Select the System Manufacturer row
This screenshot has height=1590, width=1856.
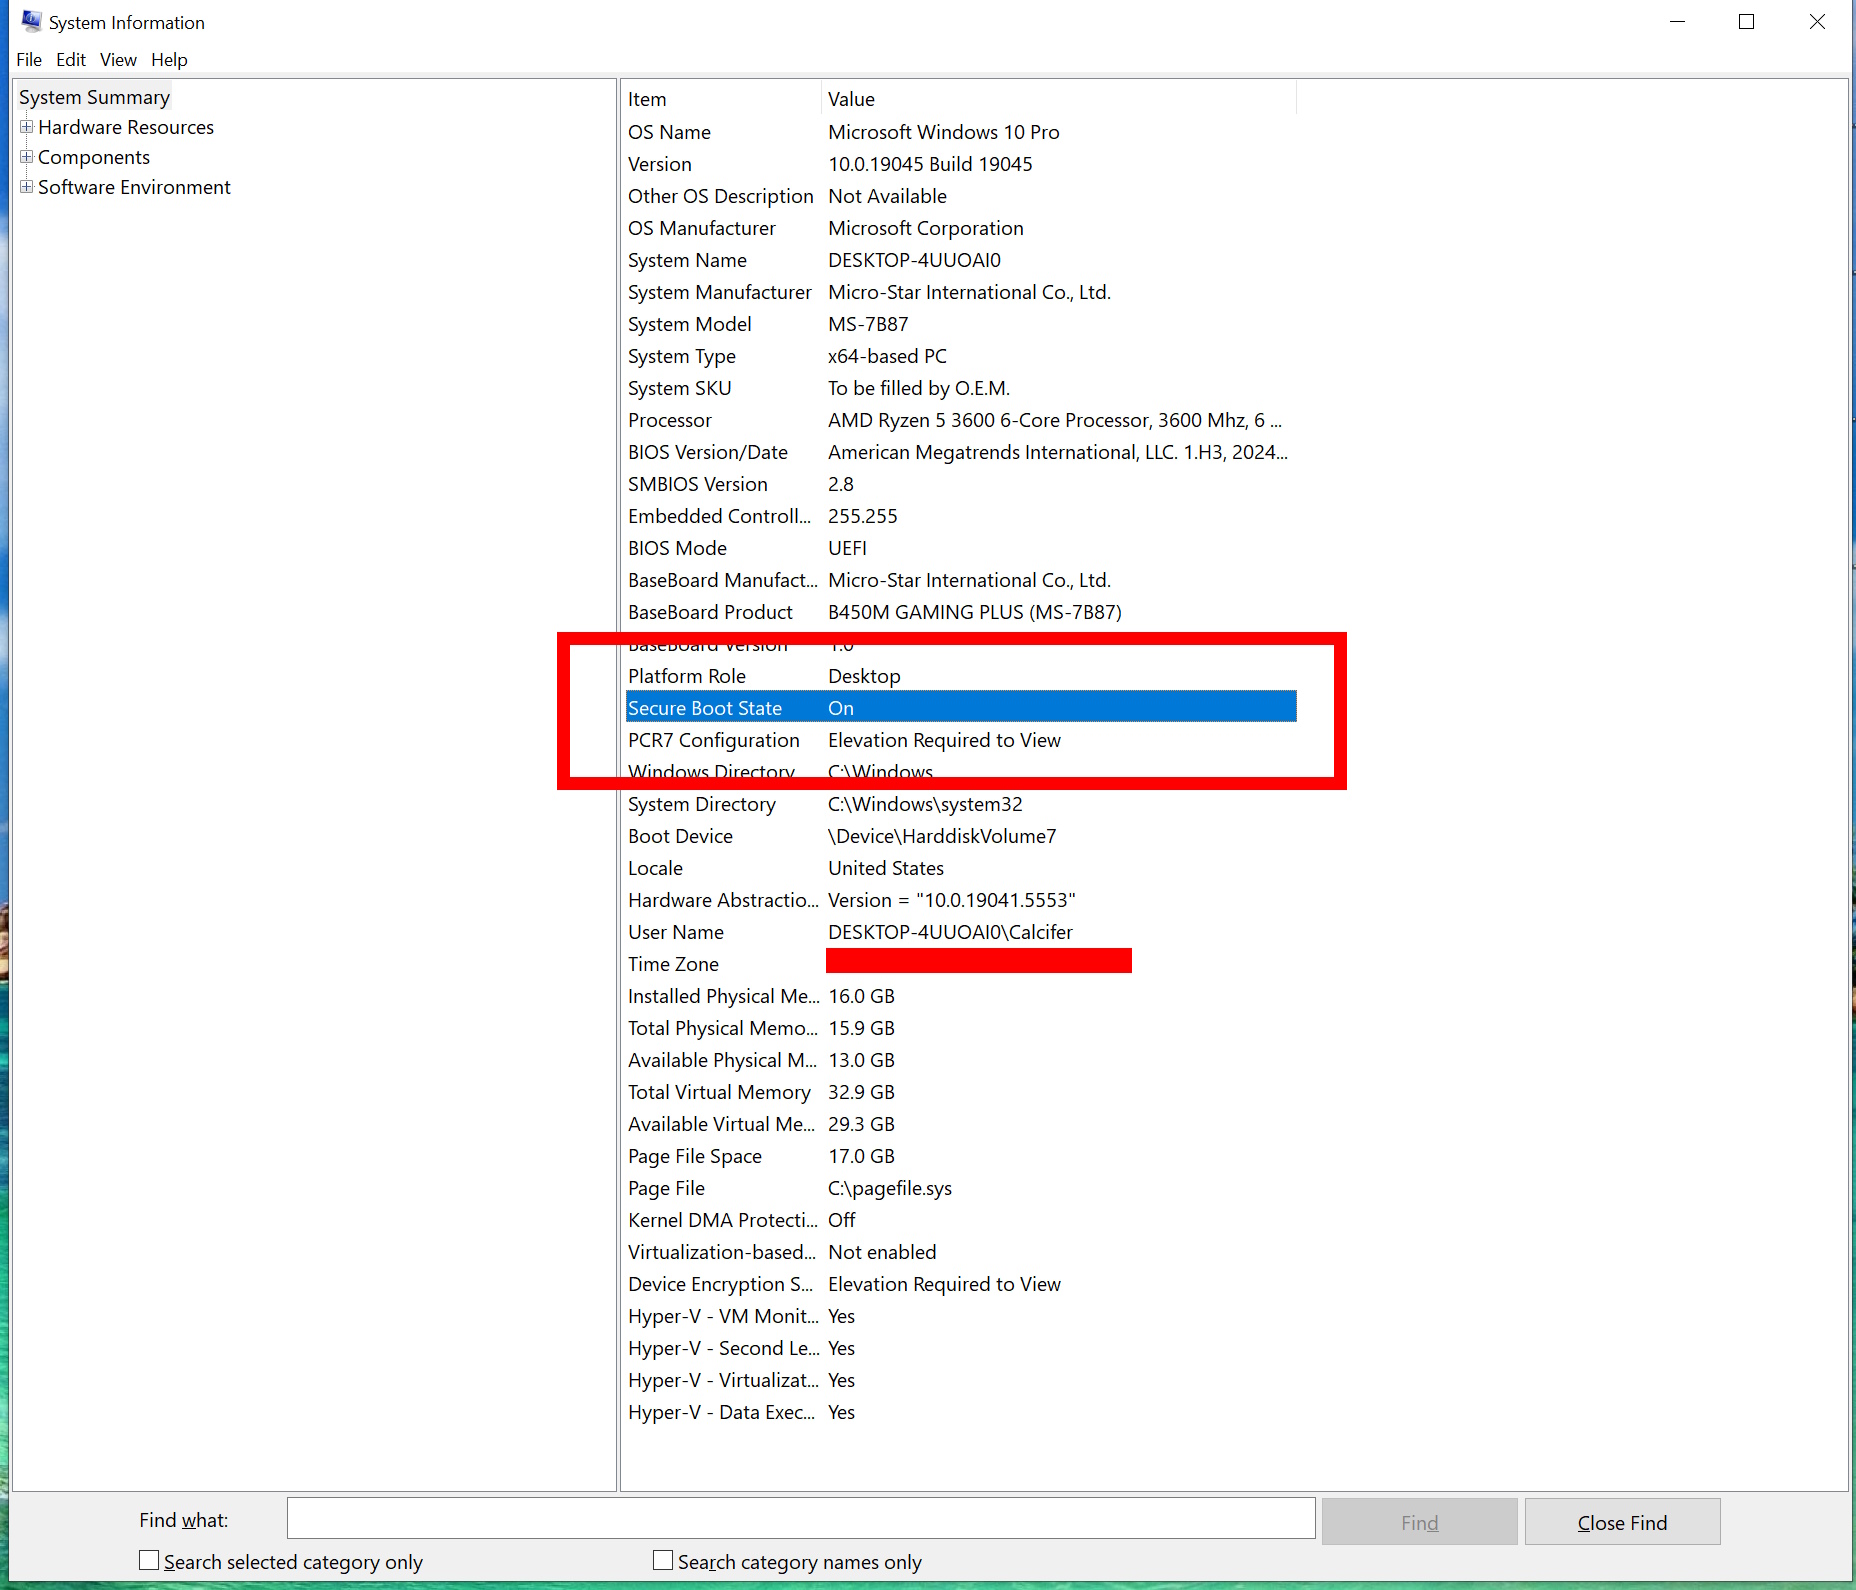coord(961,292)
